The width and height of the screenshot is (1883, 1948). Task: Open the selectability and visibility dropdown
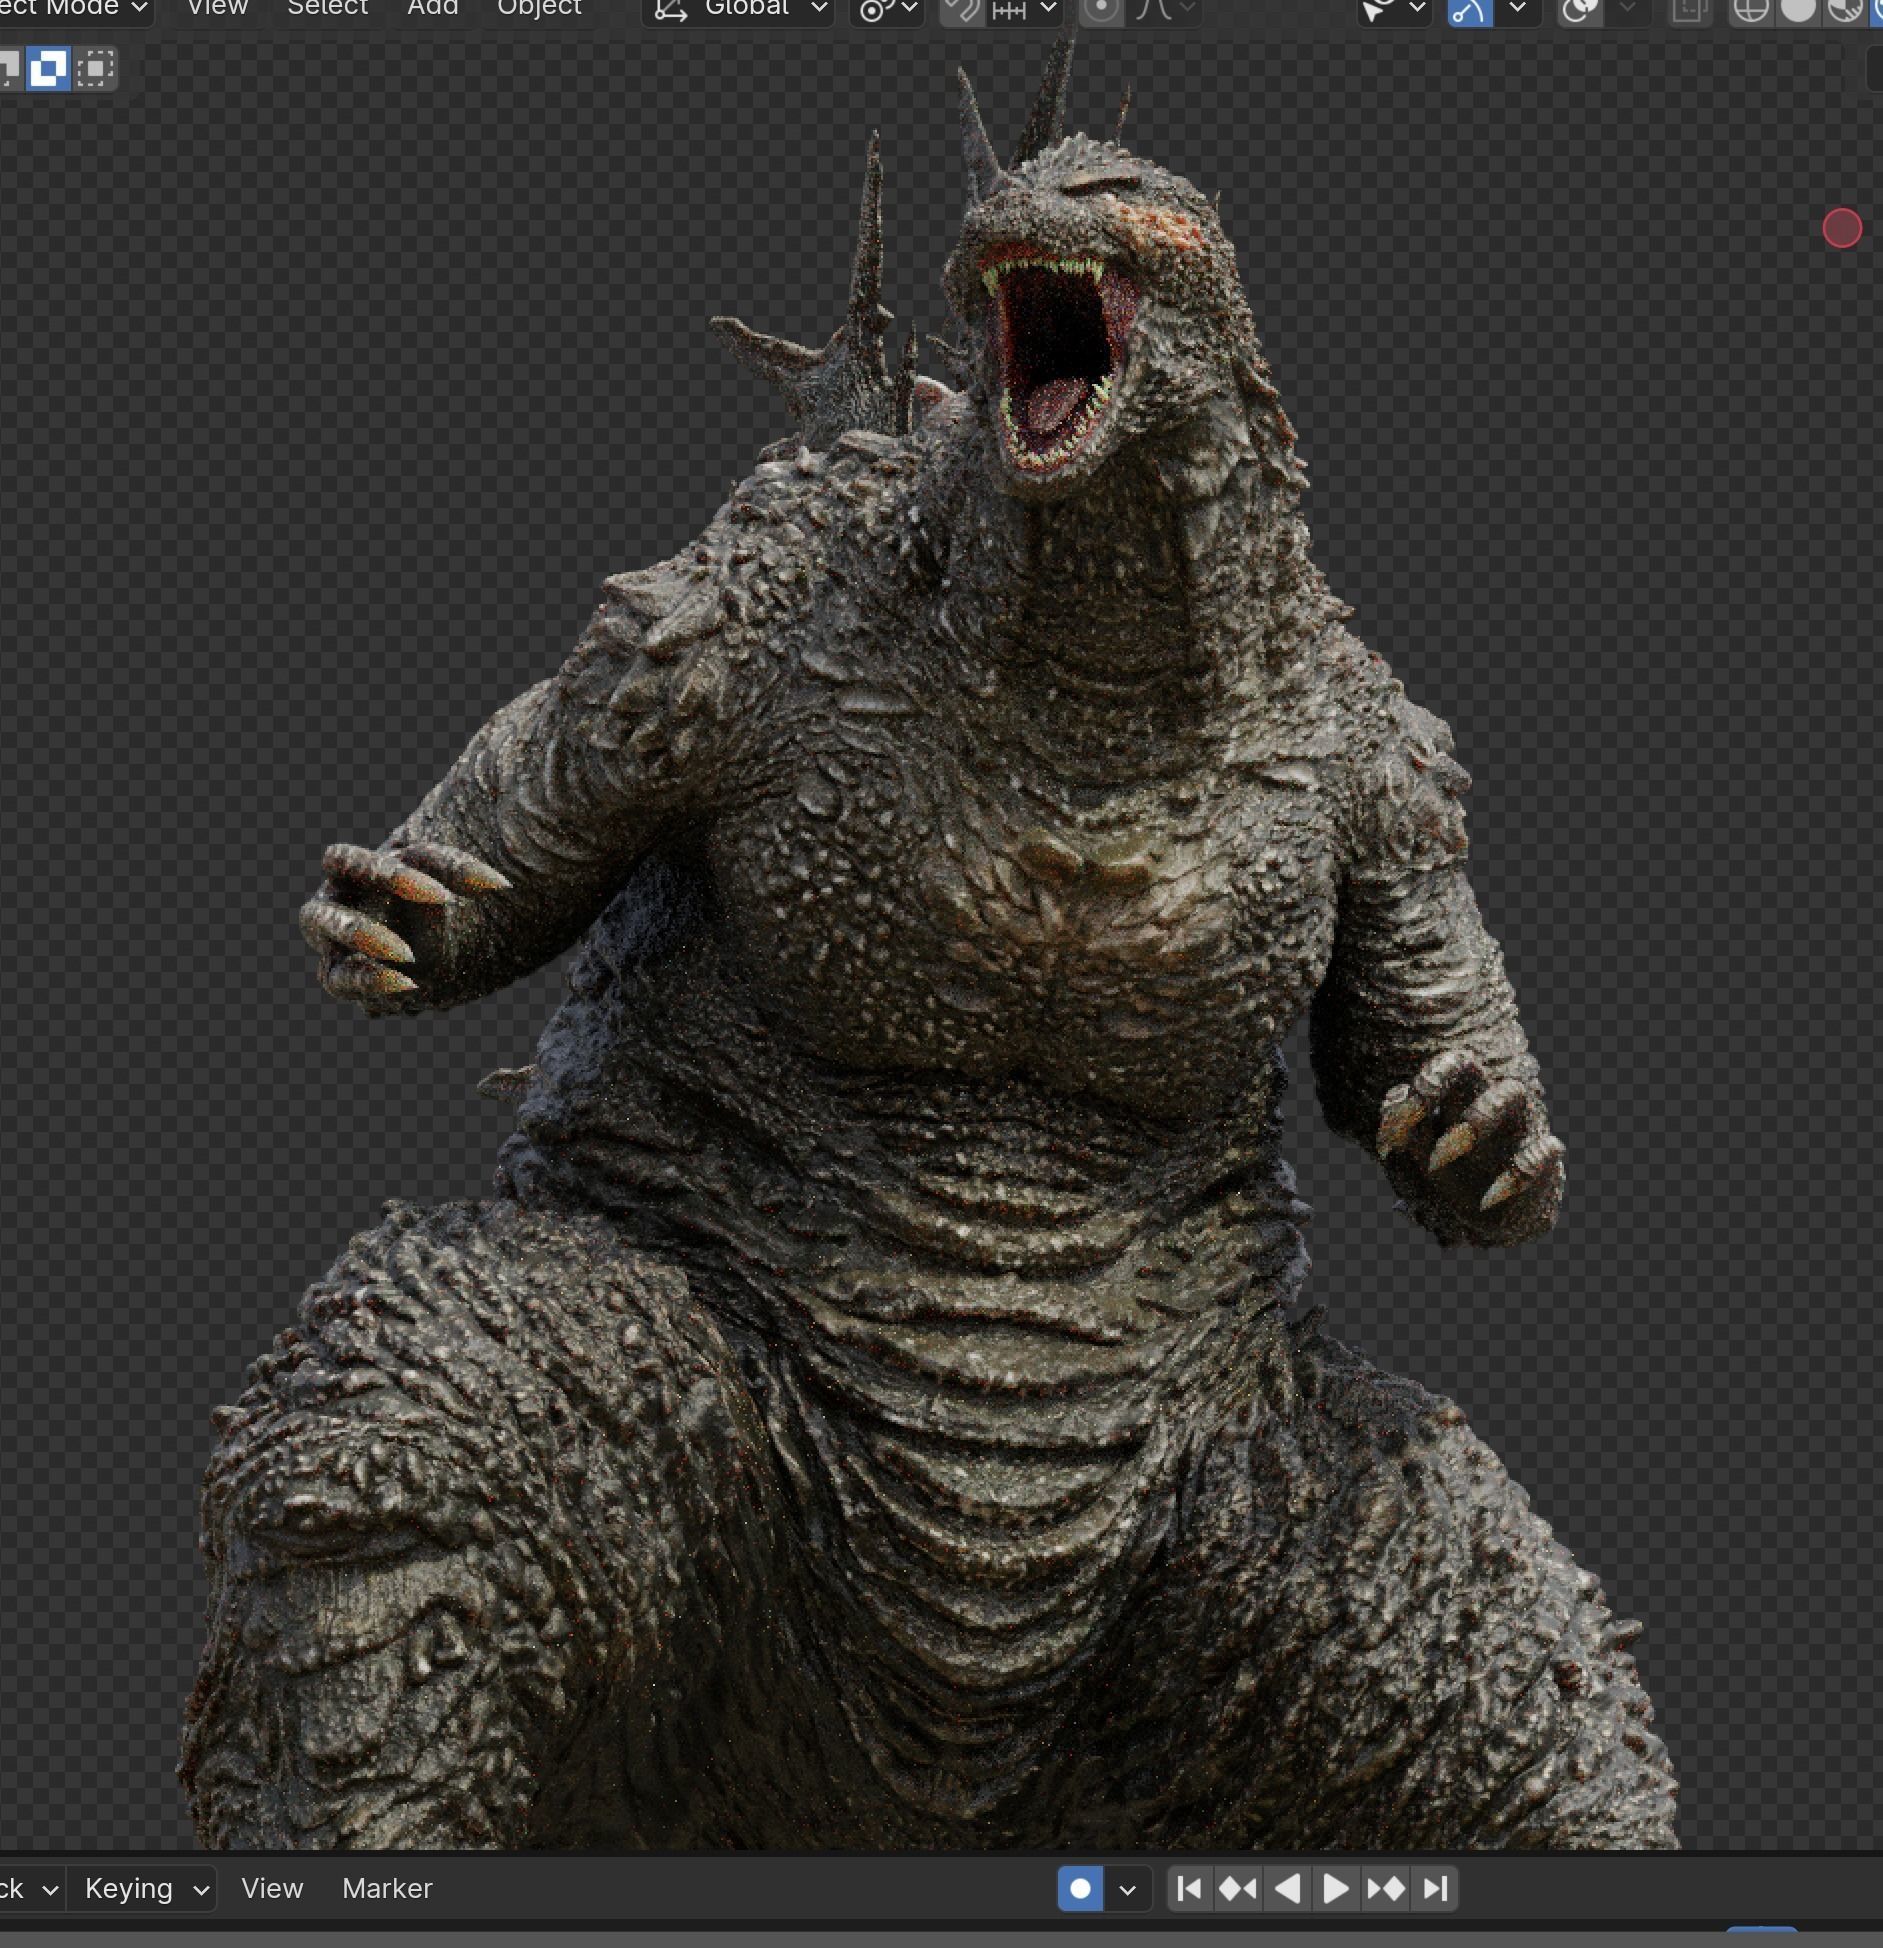1393,9
